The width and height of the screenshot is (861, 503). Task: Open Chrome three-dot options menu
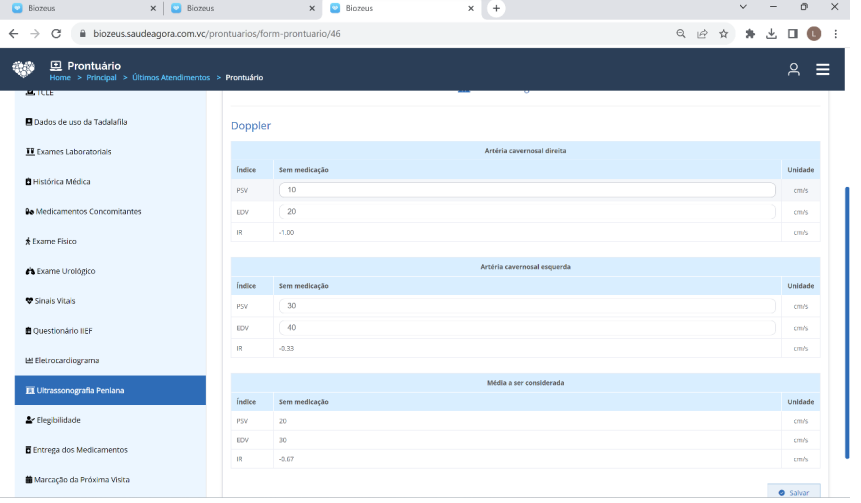pyautogui.click(x=837, y=33)
